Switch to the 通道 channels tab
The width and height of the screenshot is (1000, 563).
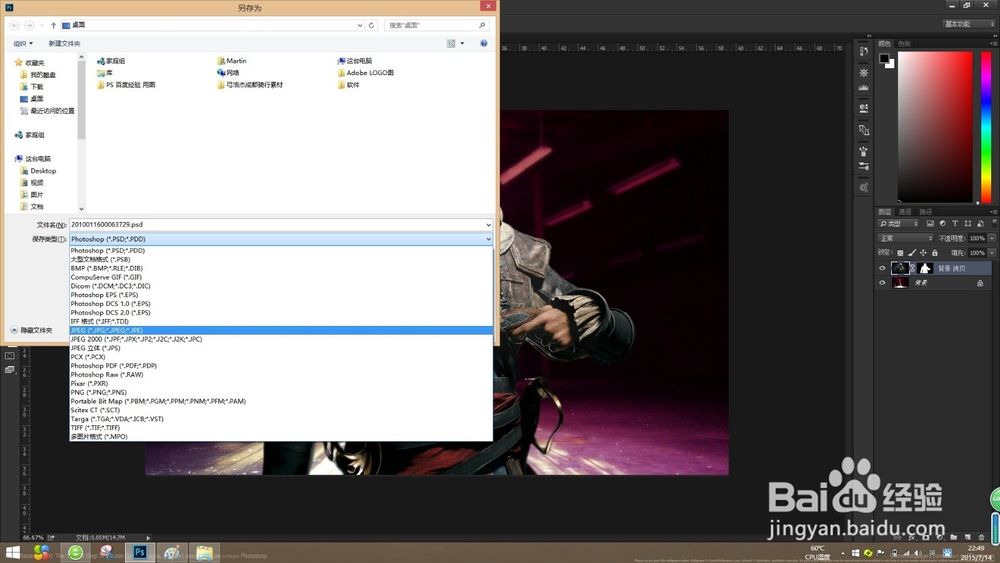(905, 212)
